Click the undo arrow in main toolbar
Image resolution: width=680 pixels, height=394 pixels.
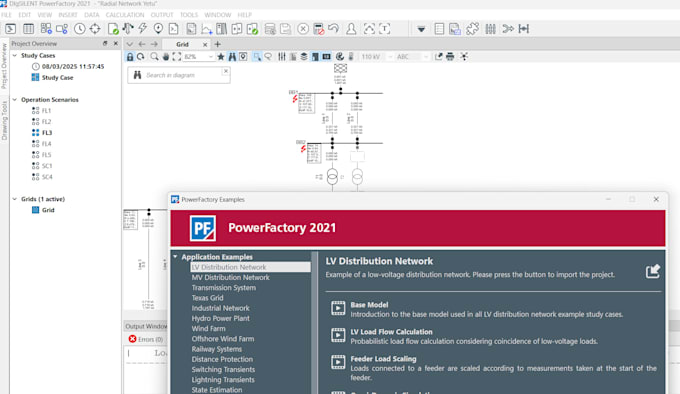pyautogui.click(x=333, y=29)
